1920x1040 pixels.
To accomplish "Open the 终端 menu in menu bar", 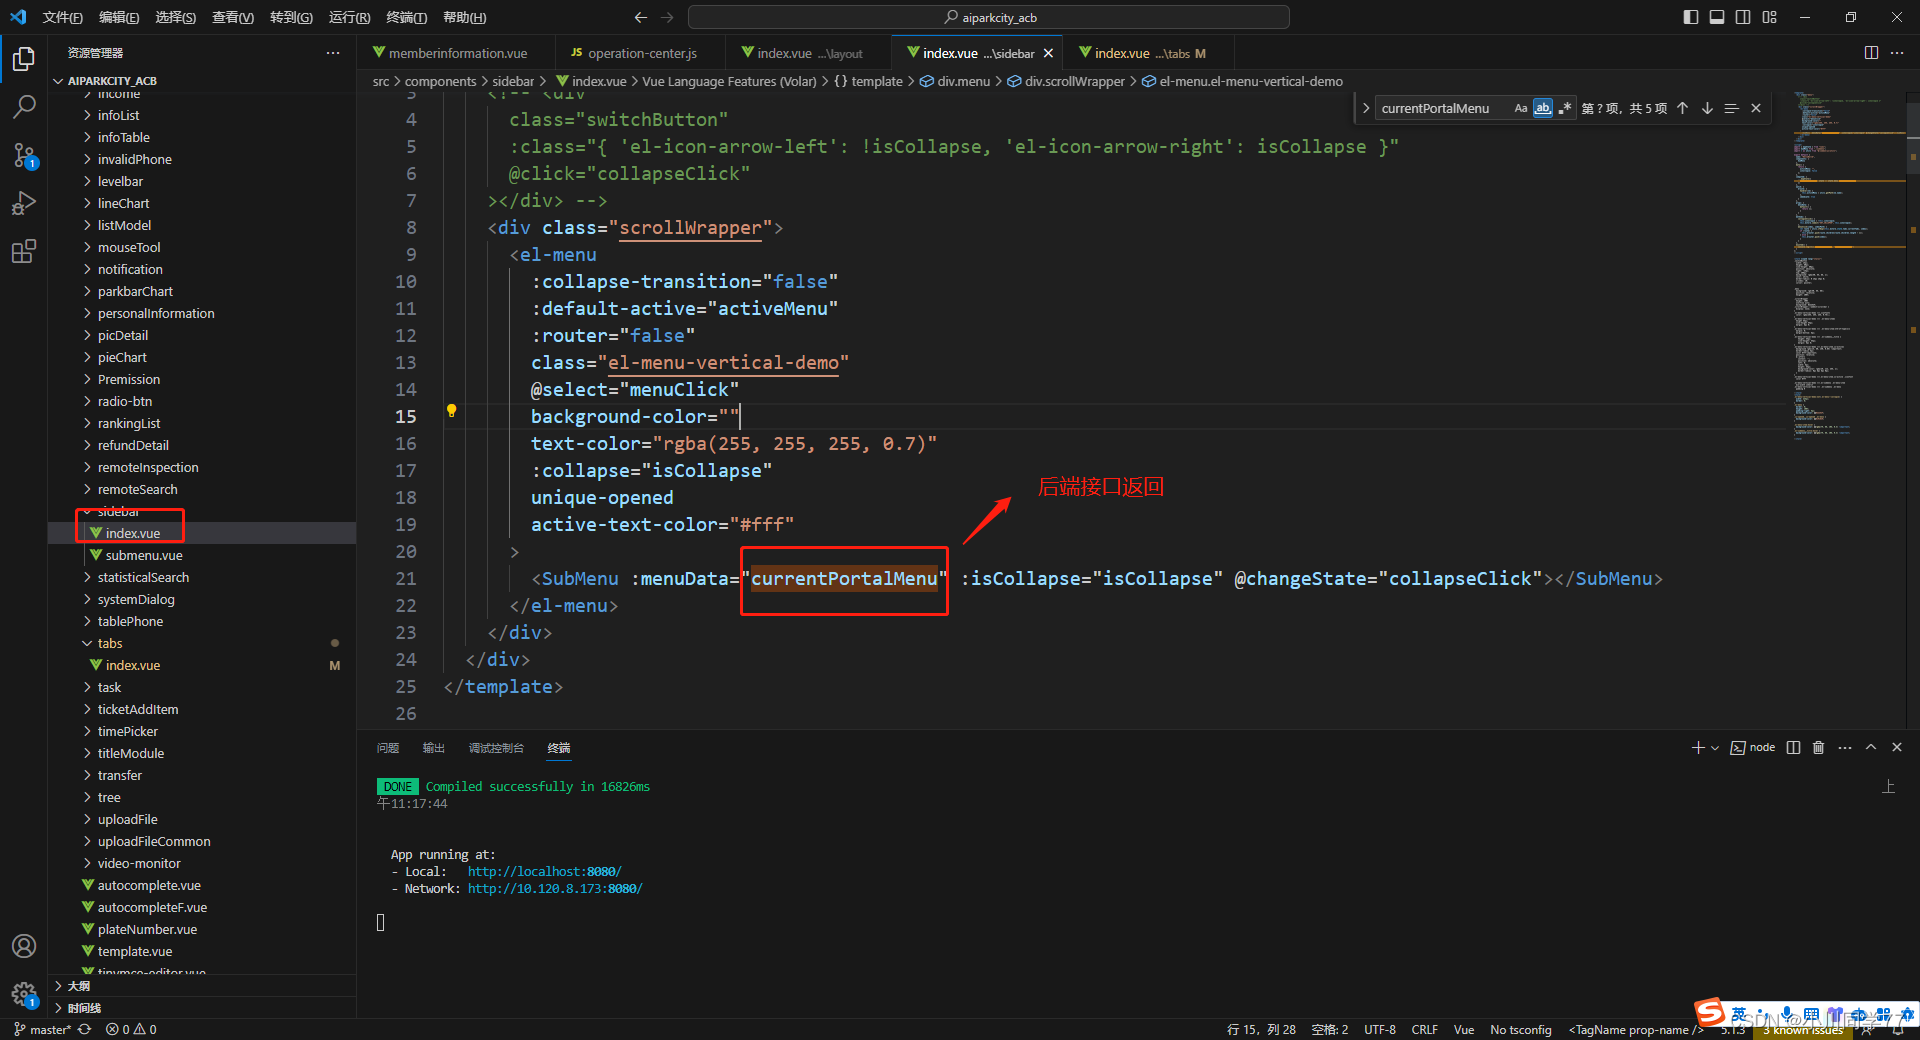I will click(404, 17).
